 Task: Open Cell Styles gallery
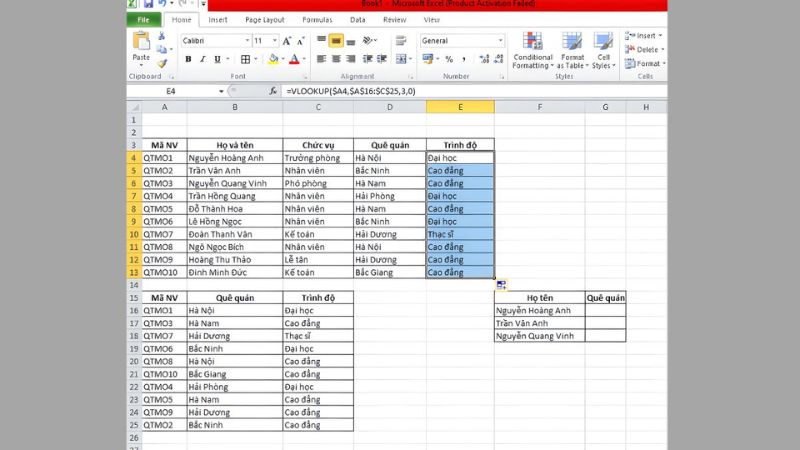pos(604,51)
